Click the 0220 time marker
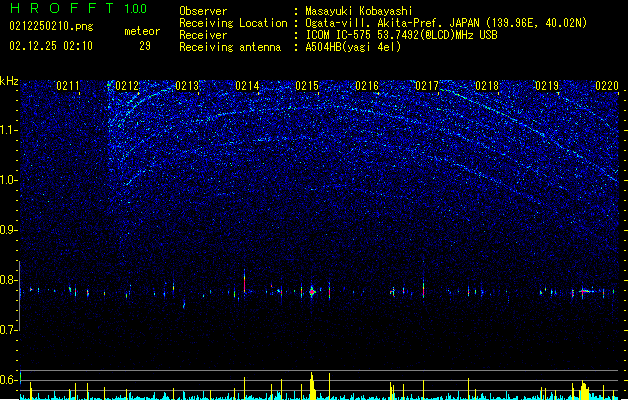This screenshot has height=400, width=629. coord(607,85)
